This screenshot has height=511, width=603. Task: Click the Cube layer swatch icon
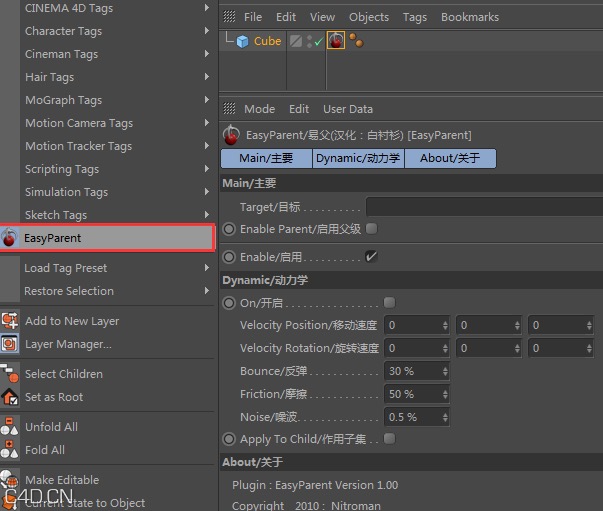click(x=296, y=41)
